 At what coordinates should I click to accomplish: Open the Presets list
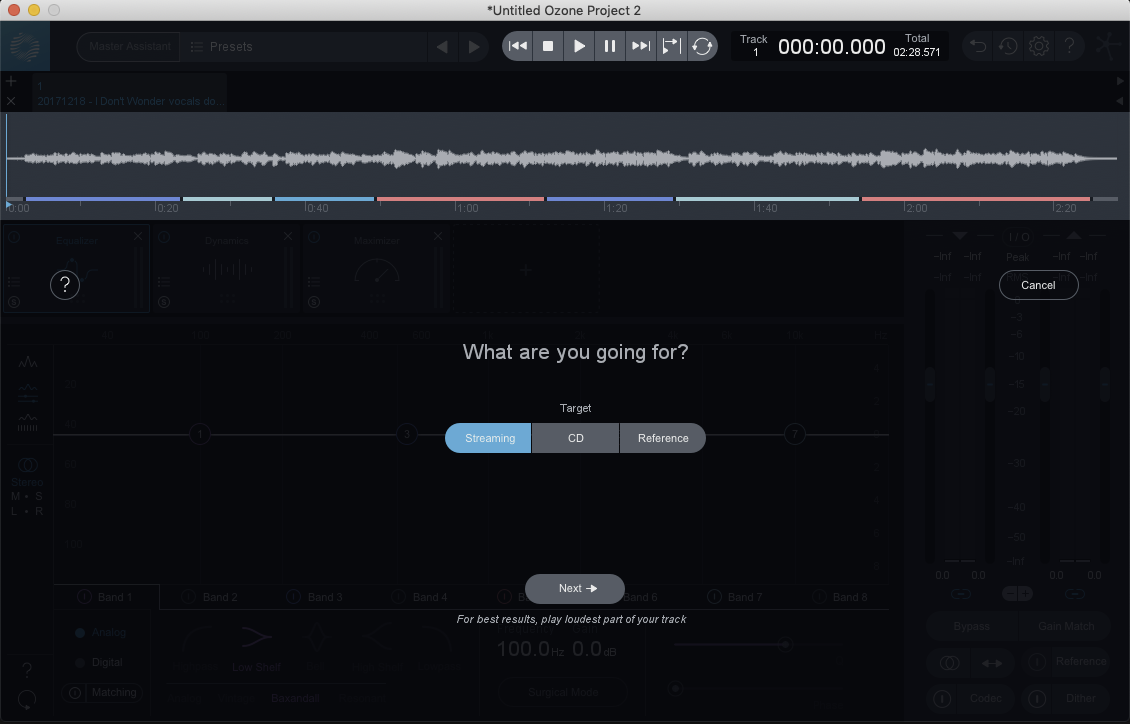(221, 47)
